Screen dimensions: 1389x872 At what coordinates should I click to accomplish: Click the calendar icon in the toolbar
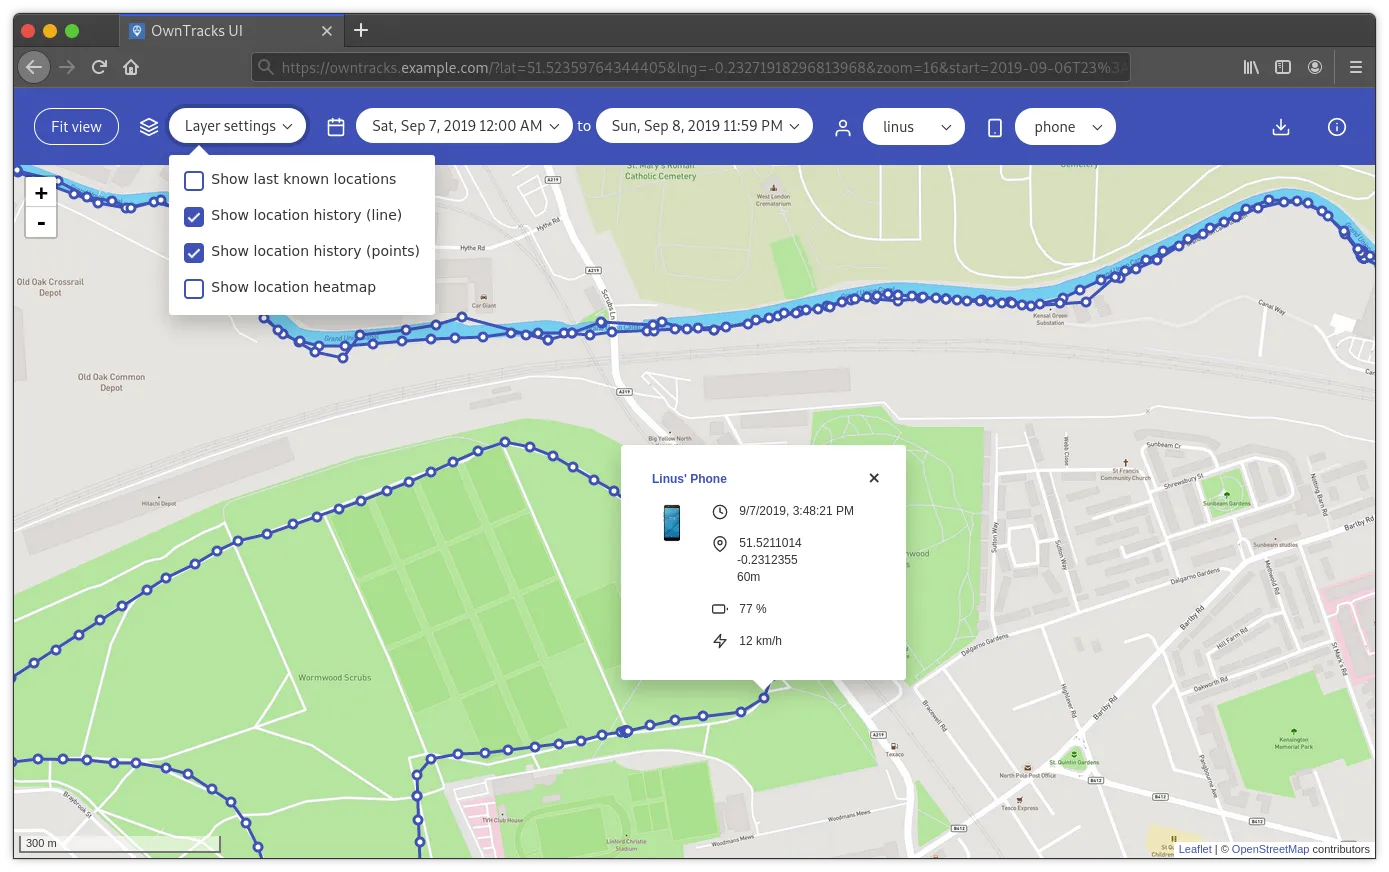(x=335, y=126)
